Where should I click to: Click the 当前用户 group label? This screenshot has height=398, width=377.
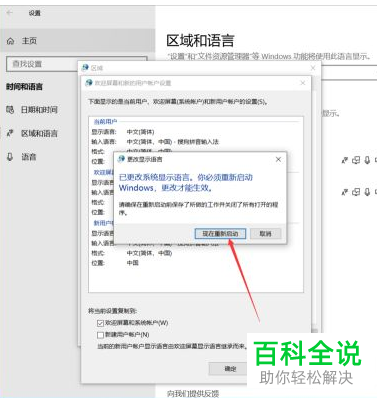(105, 122)
